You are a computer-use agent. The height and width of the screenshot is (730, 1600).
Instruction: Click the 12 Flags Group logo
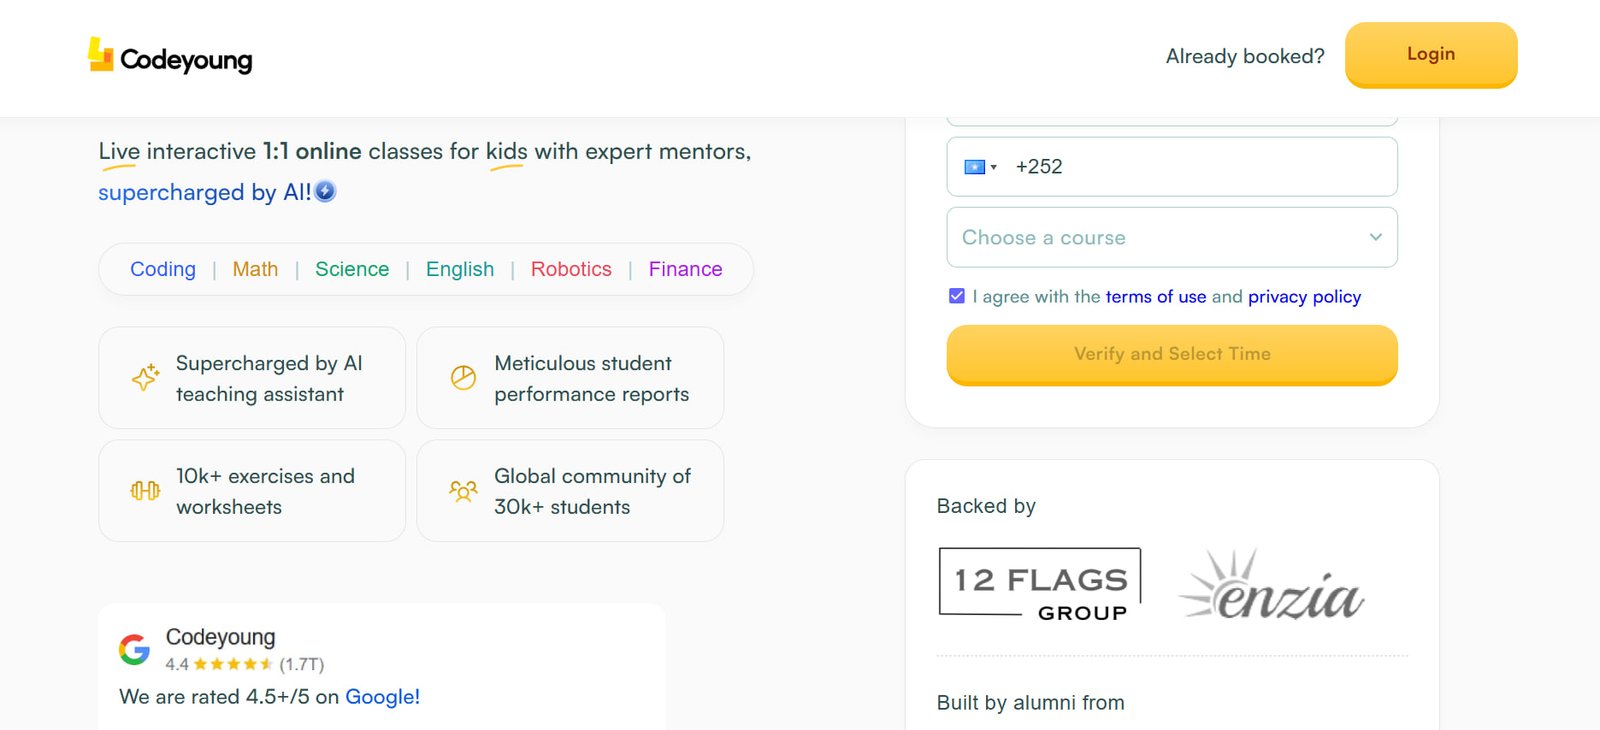coord(1040,586)
